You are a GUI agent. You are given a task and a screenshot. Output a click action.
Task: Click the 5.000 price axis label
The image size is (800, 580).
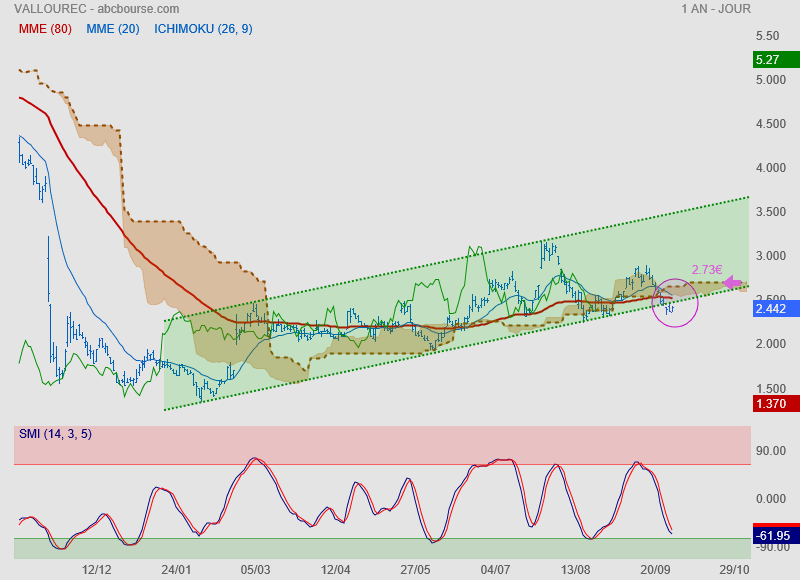pos(771,80)
